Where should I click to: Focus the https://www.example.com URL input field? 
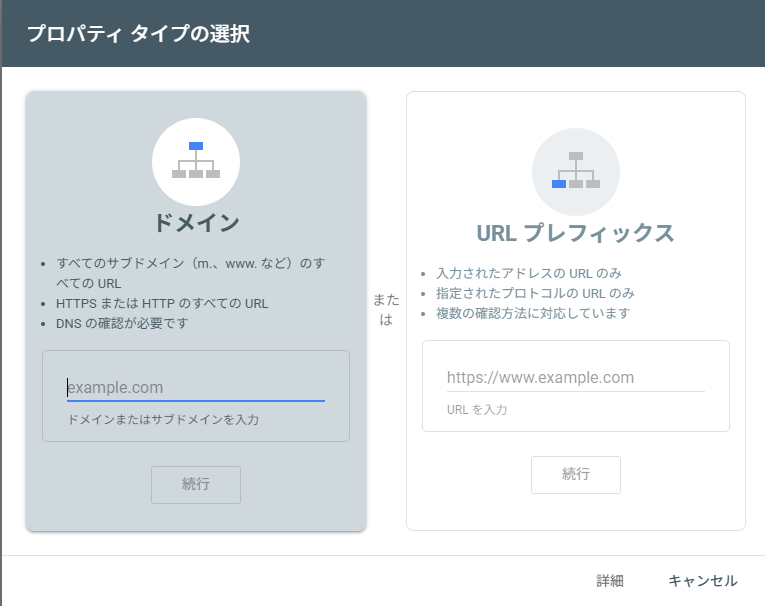[575, 378]
